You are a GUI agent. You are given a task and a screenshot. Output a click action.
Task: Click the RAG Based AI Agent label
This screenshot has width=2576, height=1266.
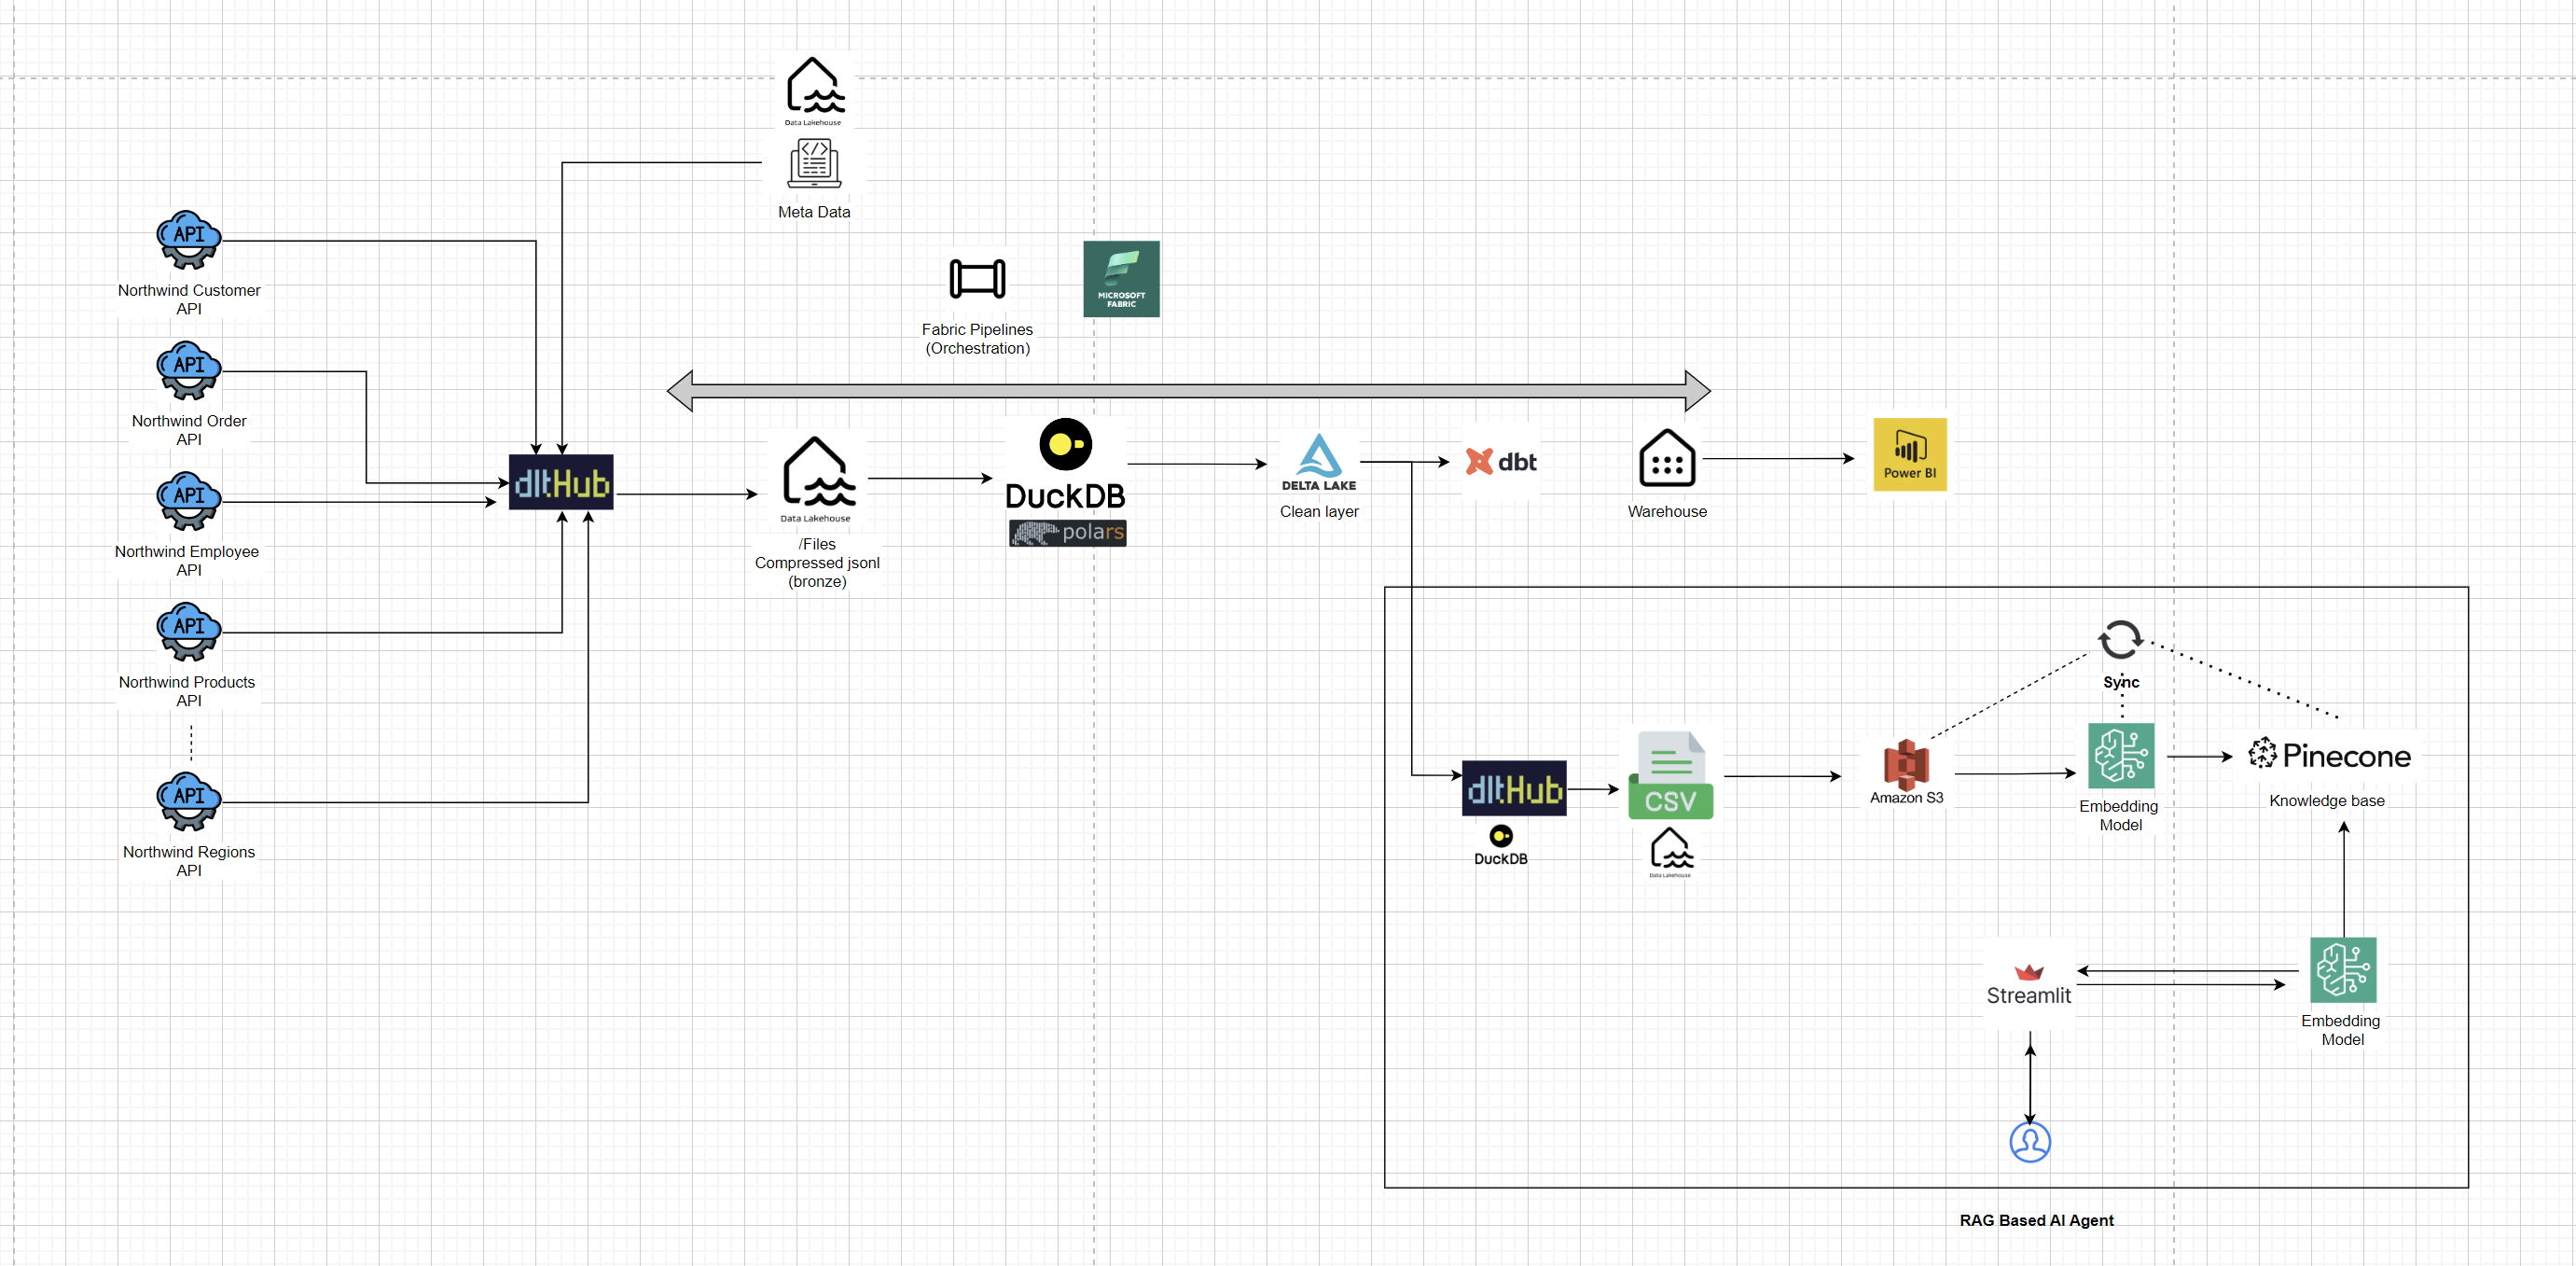[x=2036, y=1220]
